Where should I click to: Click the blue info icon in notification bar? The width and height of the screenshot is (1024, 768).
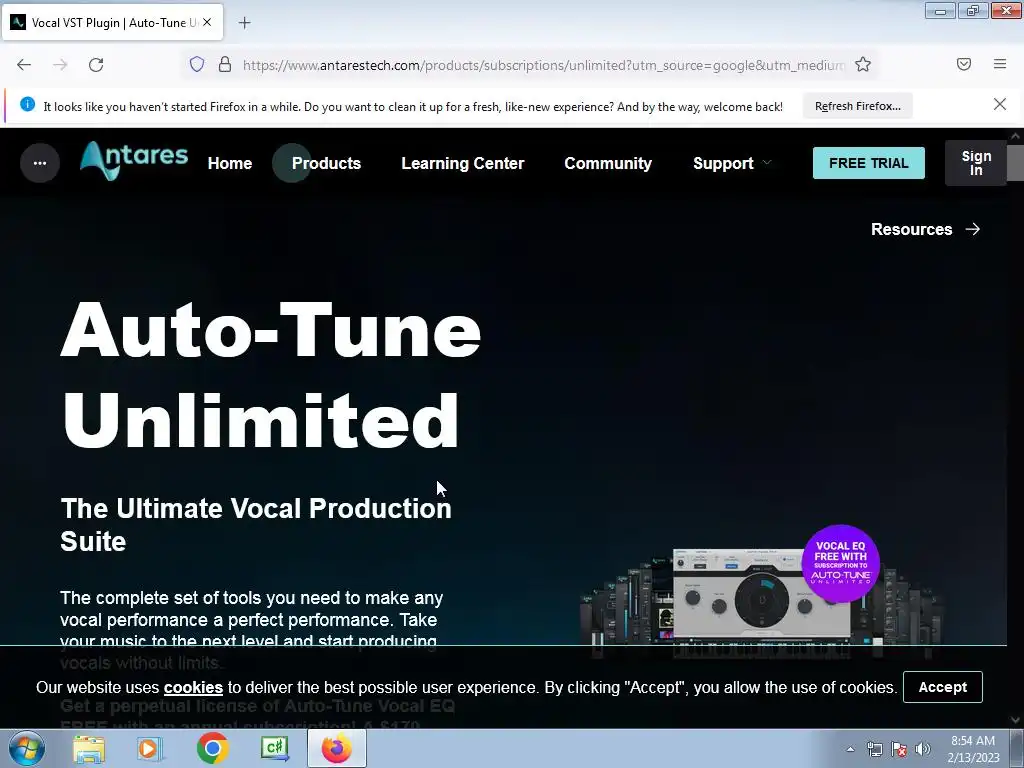pos(27,104)
